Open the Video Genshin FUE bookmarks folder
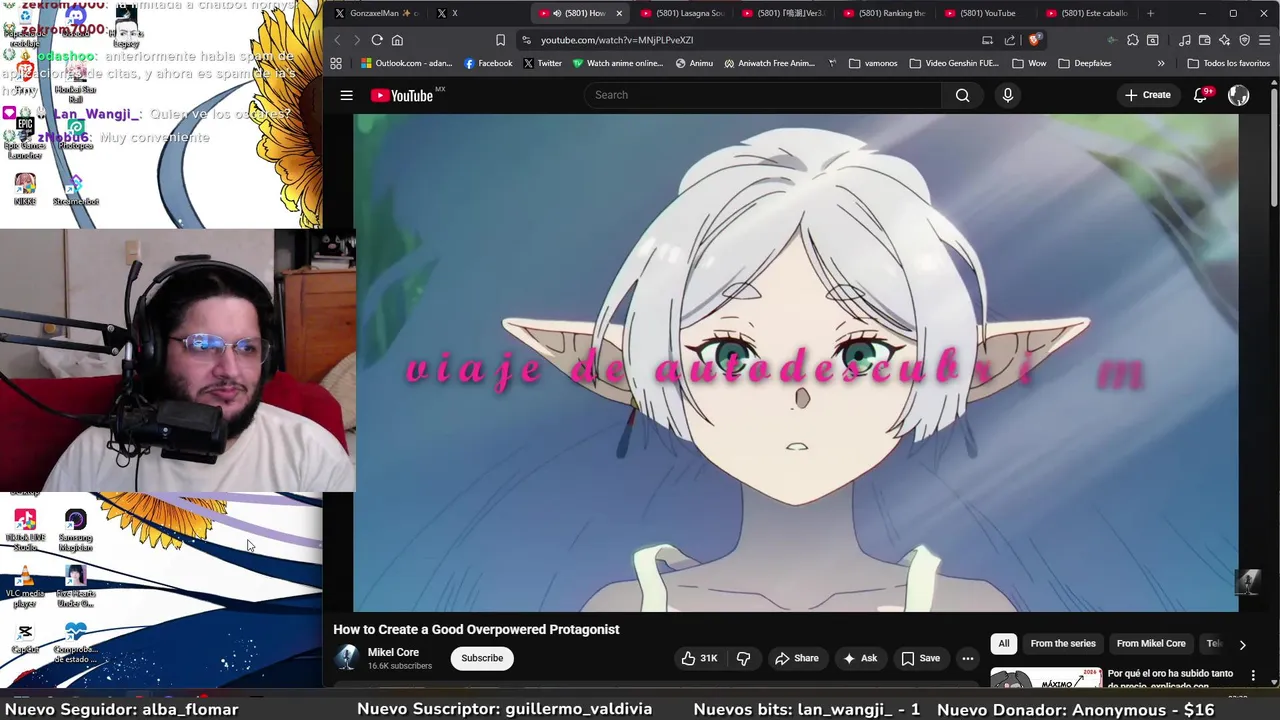This screenshot has height=720, width=1280. [954, 63]
